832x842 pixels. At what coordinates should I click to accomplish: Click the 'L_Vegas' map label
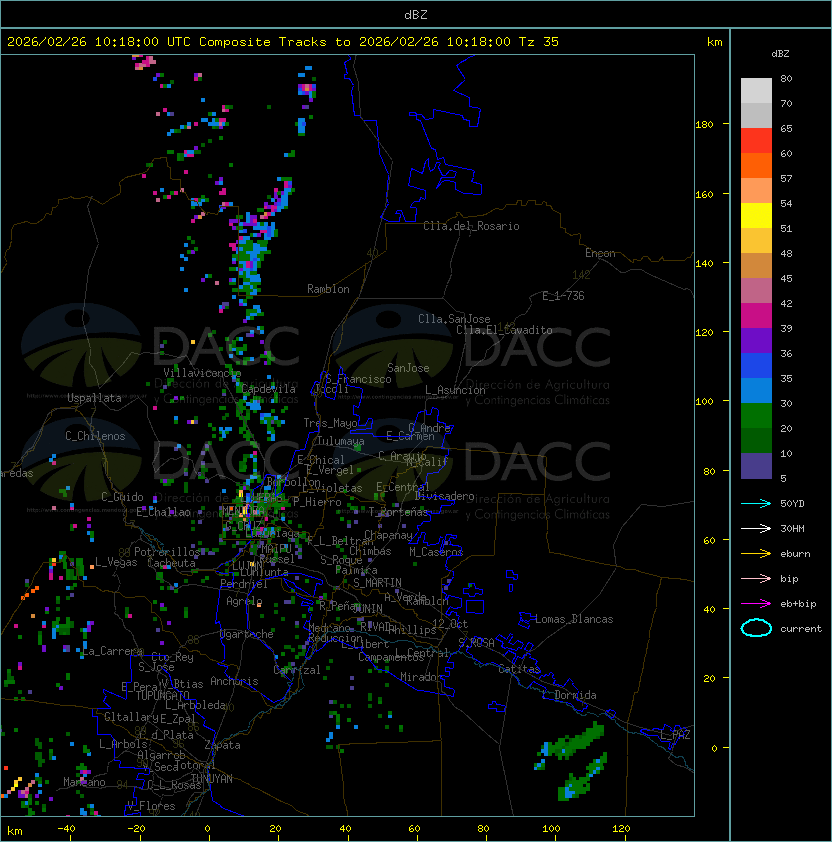pyautogui.click(x=116, y=562)
